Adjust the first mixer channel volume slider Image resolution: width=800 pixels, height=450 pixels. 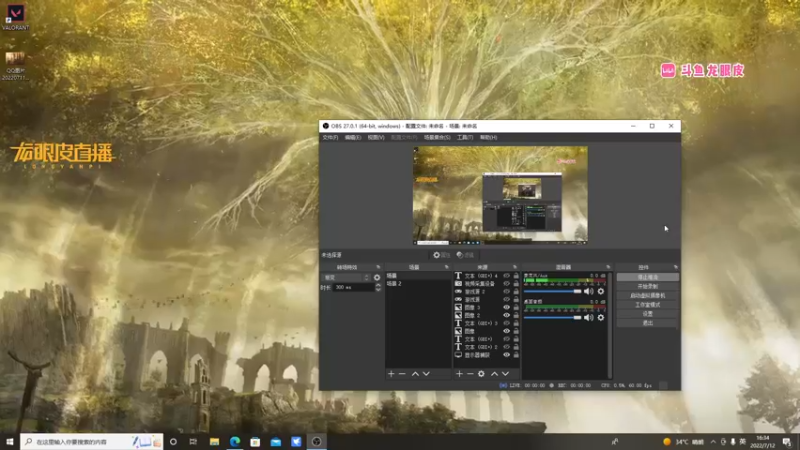coord(553,291)
